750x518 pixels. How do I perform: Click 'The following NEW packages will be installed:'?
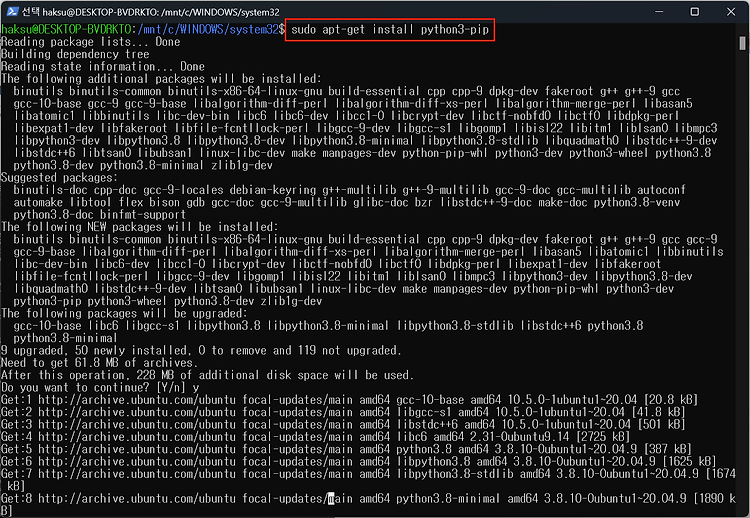point(140,227)
